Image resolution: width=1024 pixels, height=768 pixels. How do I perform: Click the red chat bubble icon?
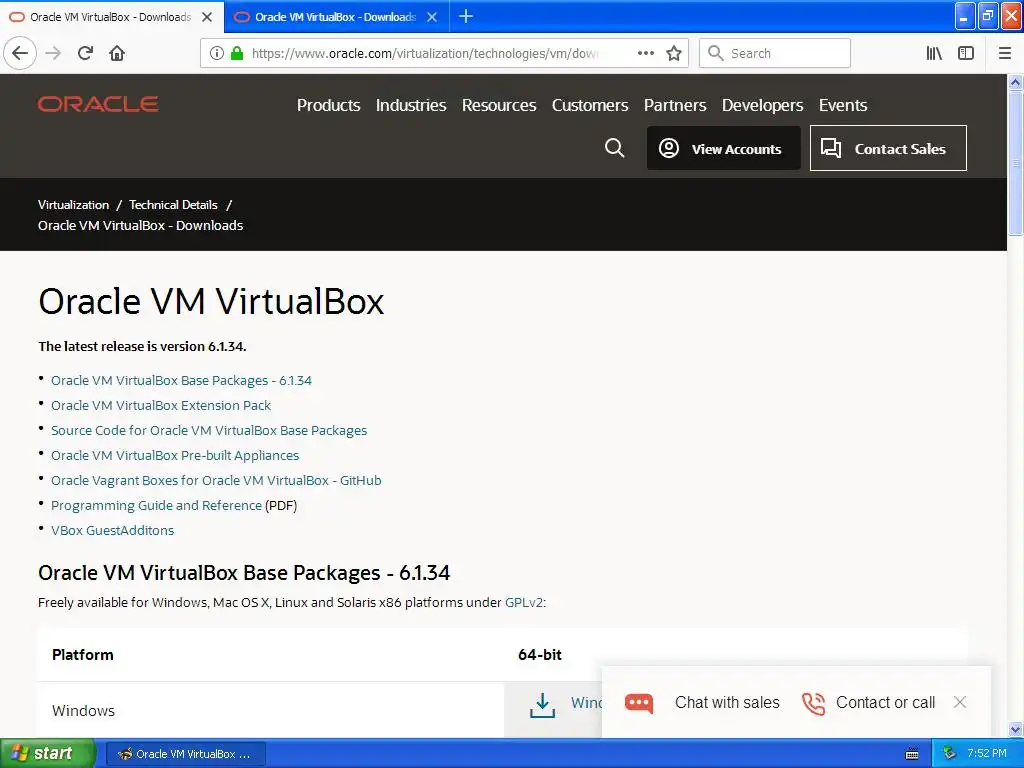pos(638,703)
